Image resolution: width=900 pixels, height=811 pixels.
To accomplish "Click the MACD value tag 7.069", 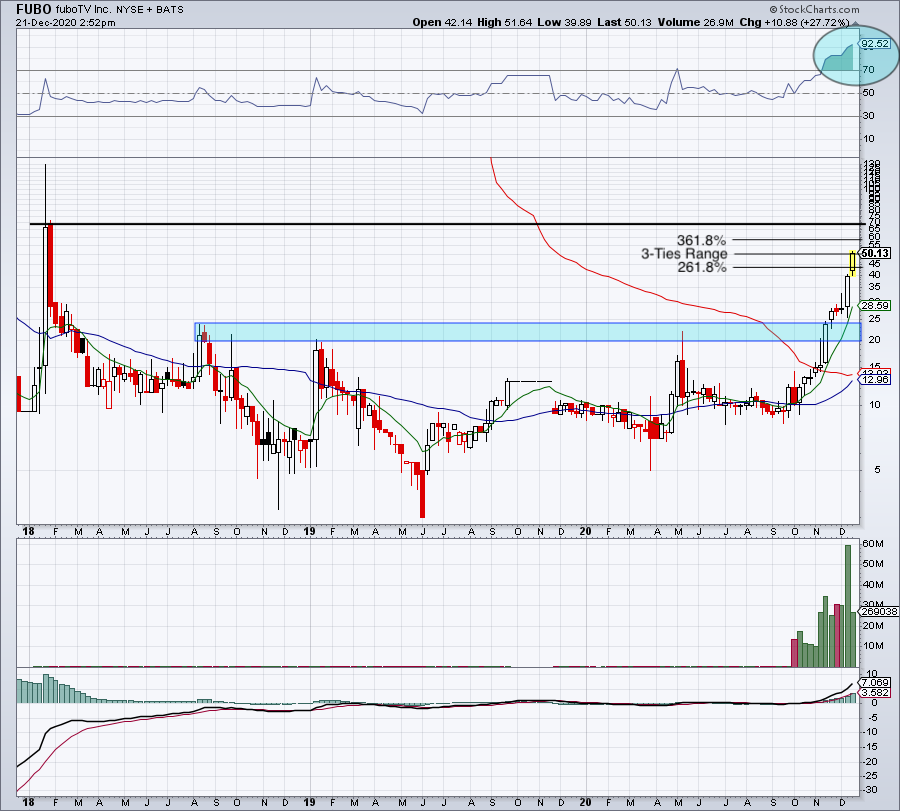I will click(x=875, y=682).
